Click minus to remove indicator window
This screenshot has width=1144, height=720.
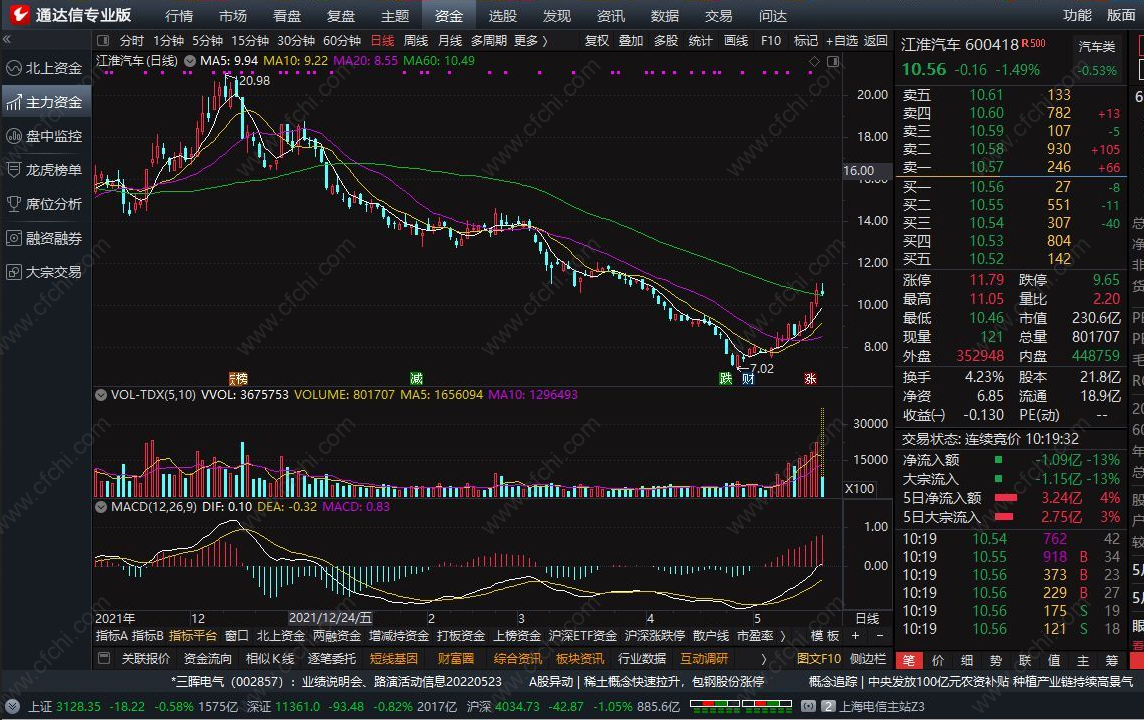880,636
